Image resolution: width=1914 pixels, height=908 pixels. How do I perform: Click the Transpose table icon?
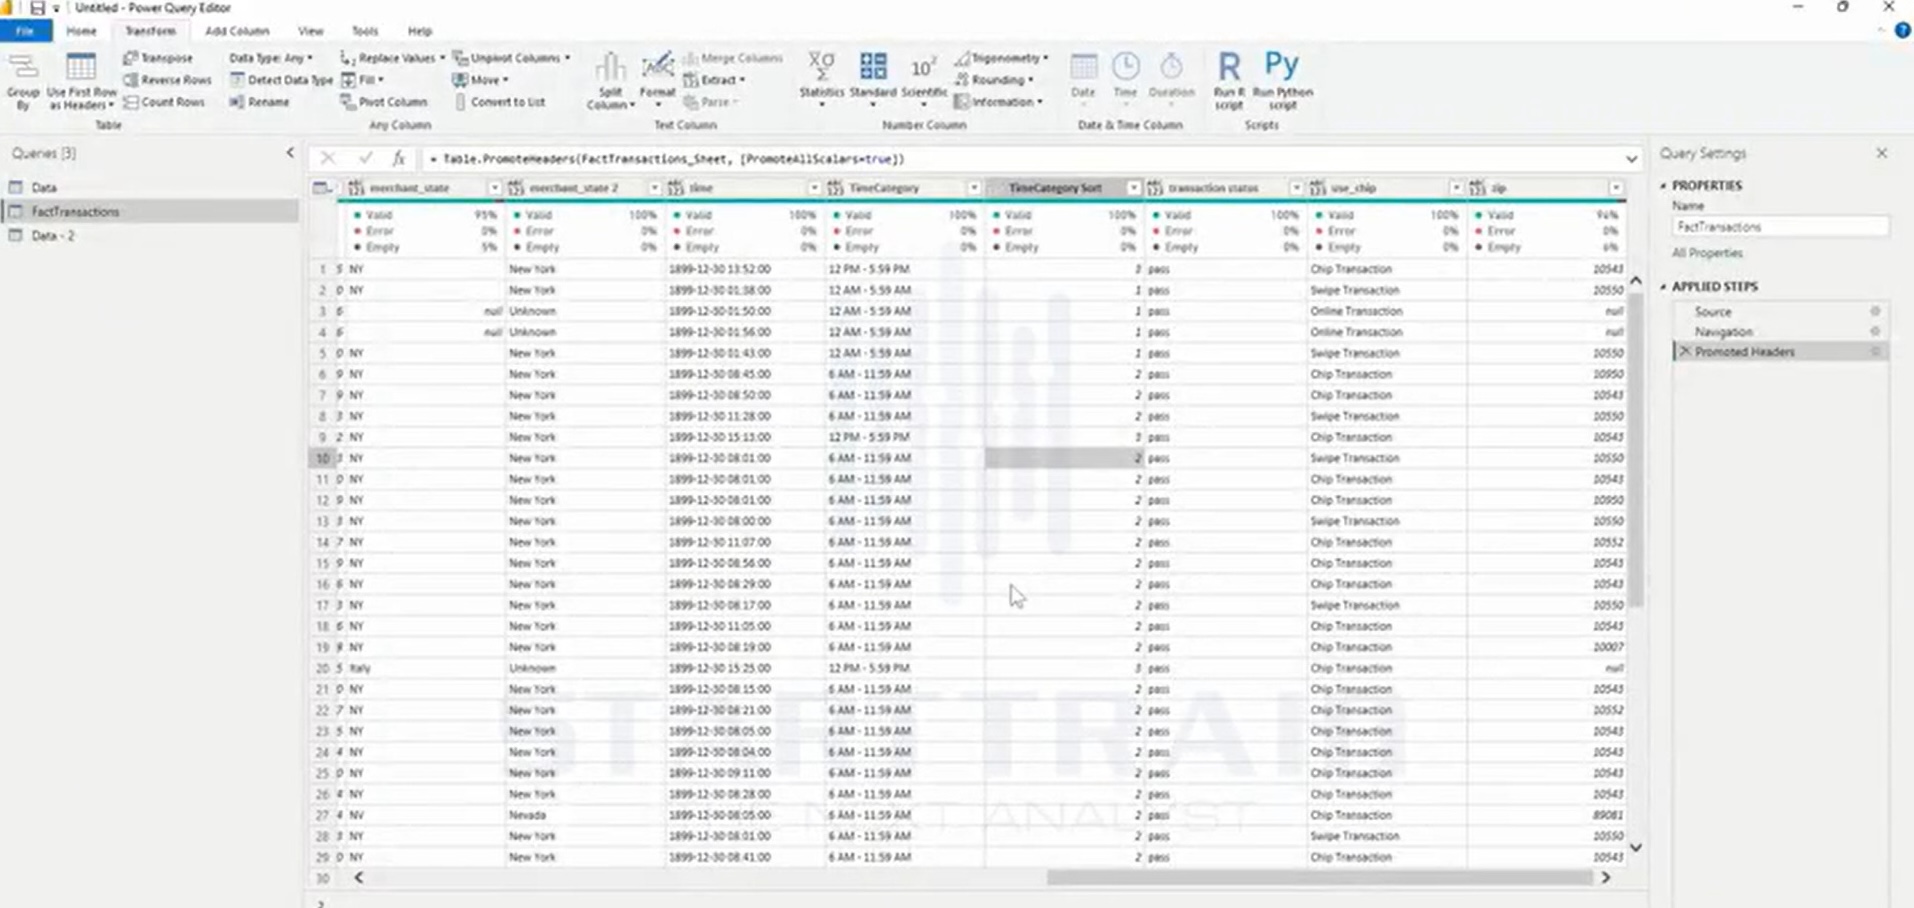158,58
